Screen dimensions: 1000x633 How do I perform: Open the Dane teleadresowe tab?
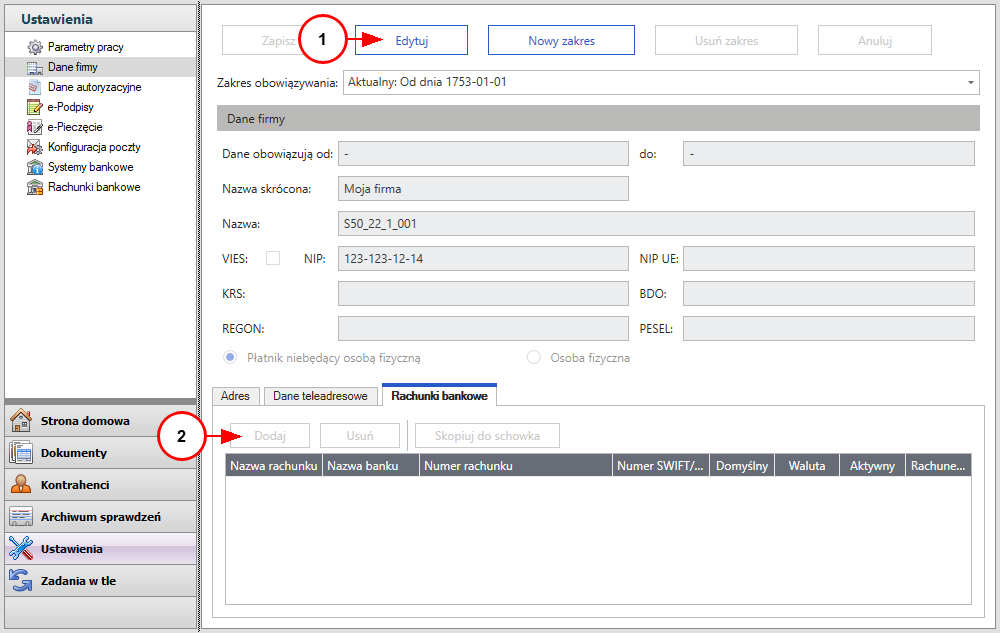322,396
